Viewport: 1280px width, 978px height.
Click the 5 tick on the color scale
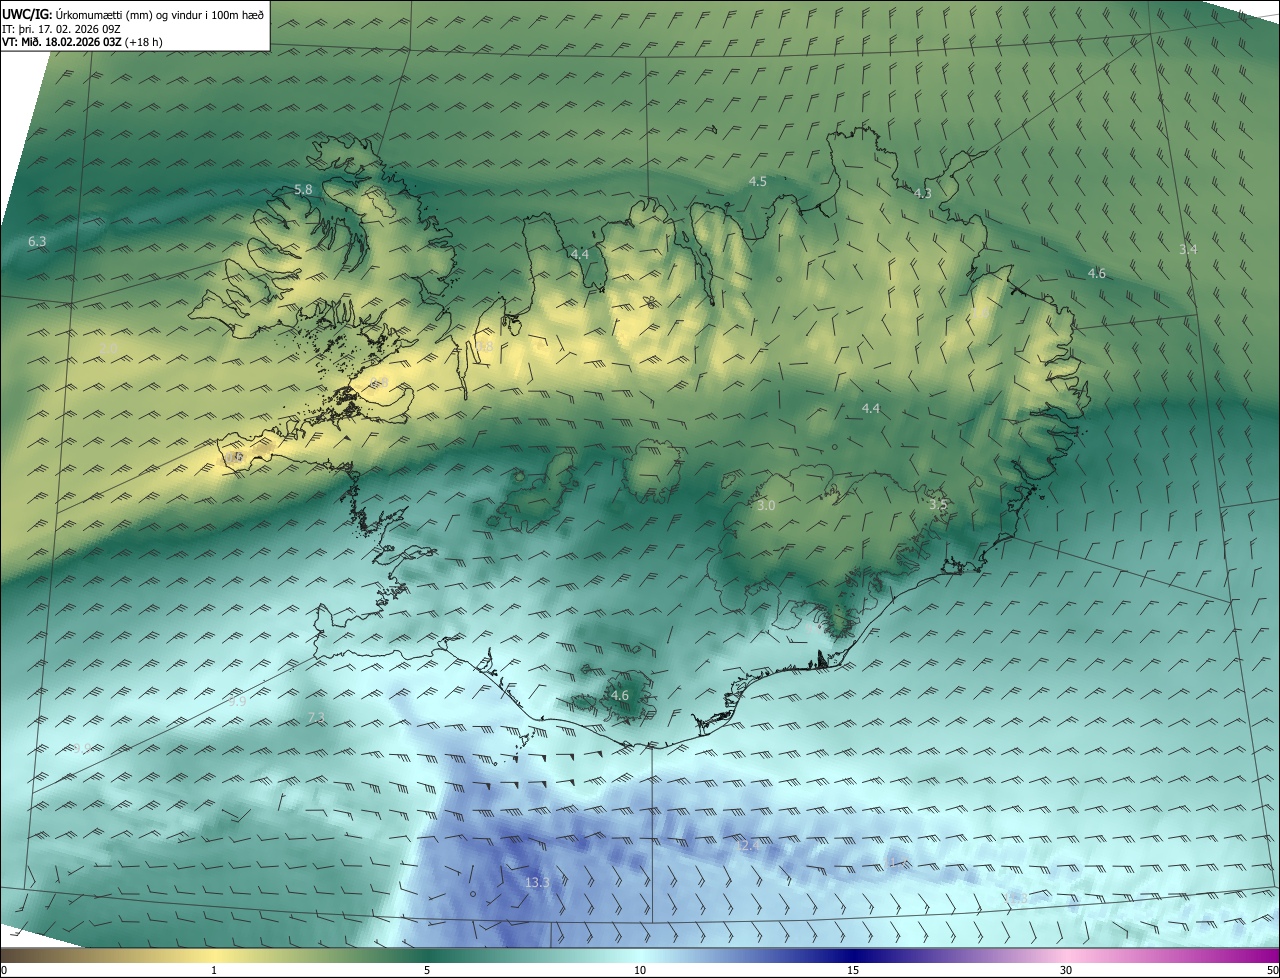427,970
